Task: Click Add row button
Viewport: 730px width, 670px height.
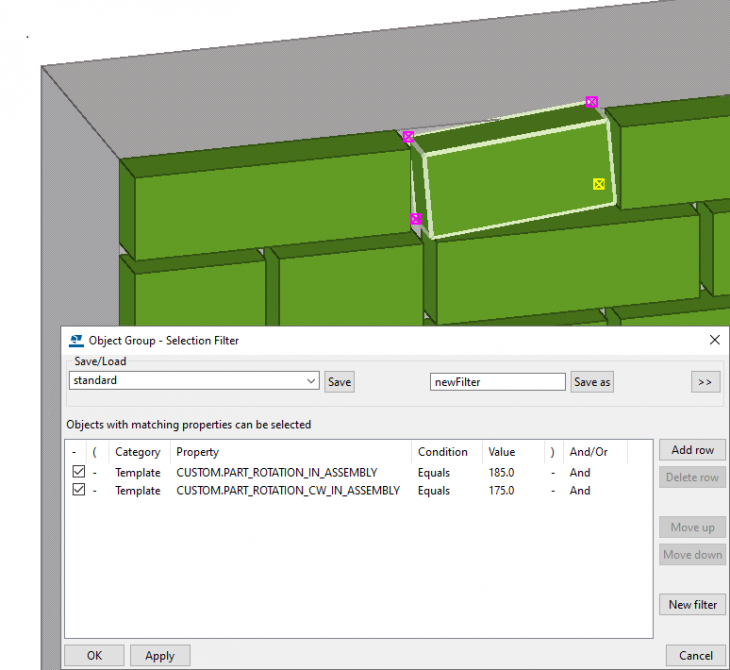Action: coord(692,450)
